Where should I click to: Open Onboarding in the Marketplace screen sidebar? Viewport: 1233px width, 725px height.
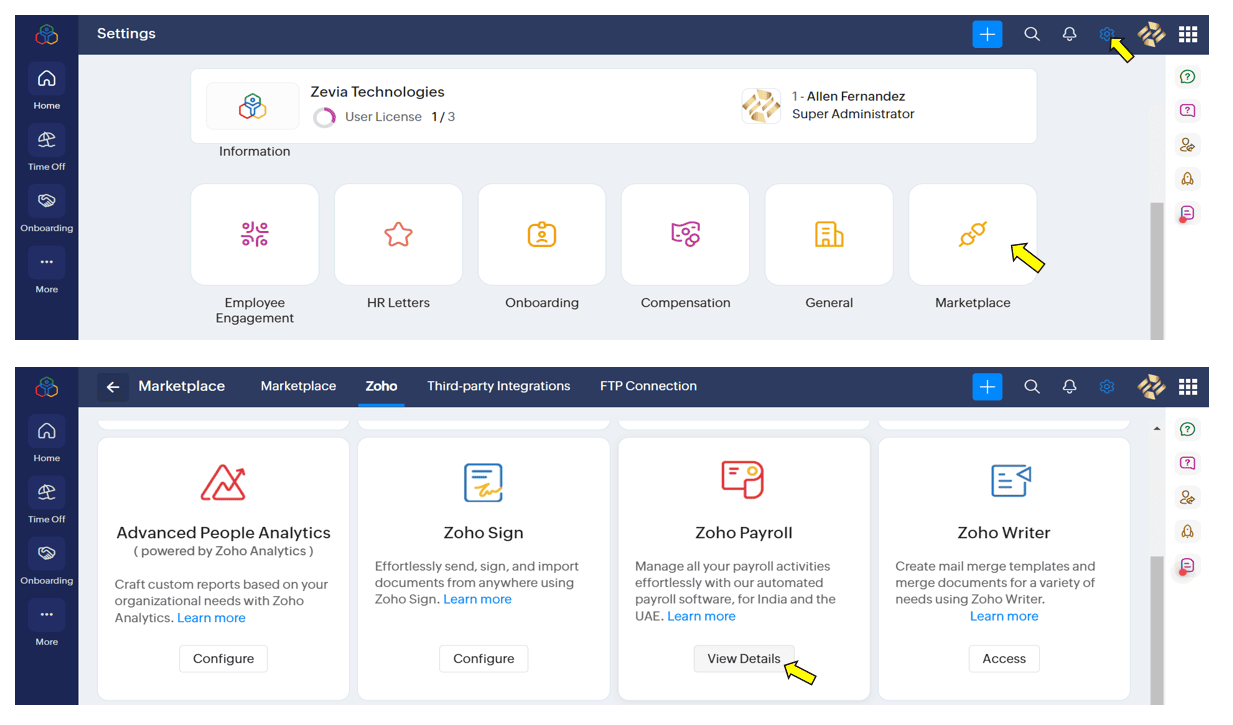point(47,563)
